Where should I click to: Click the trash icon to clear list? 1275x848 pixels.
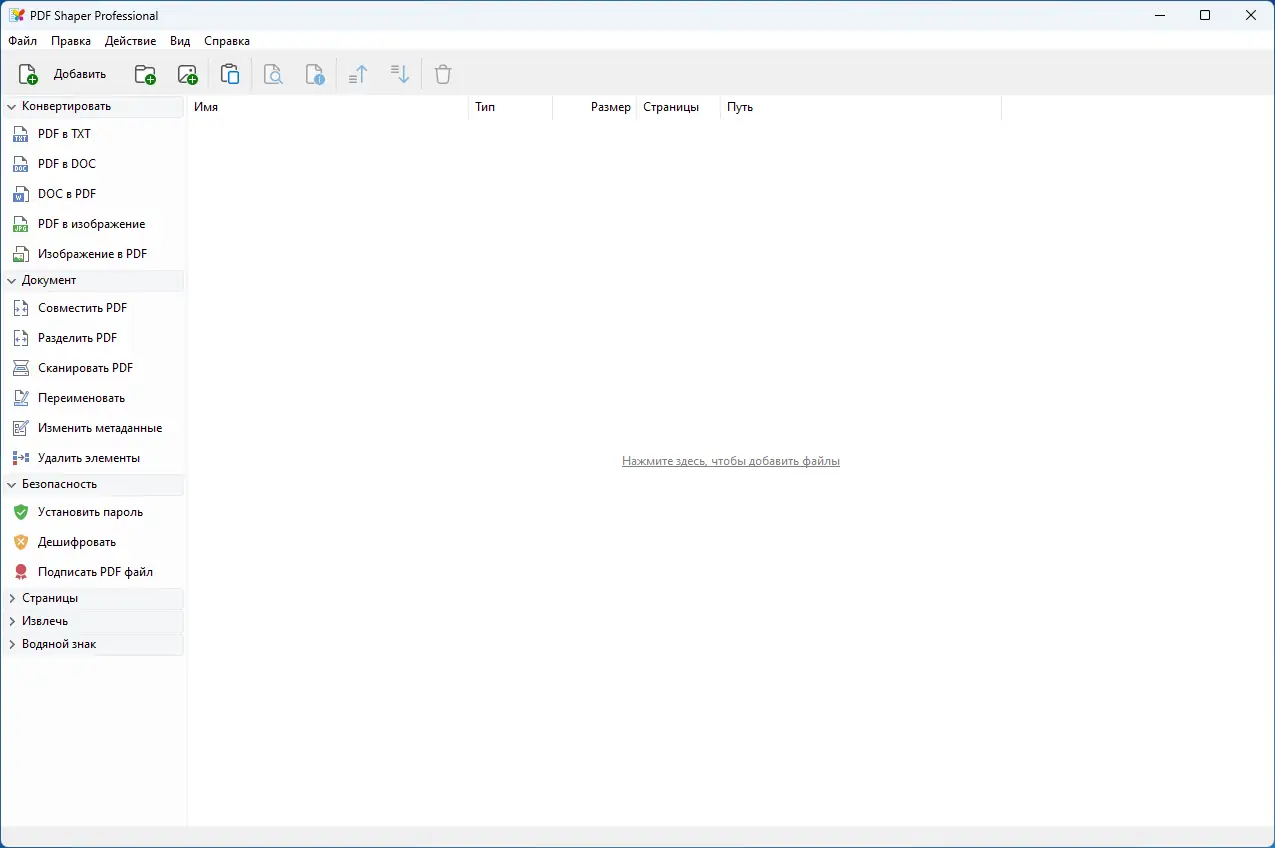[442, 73]
